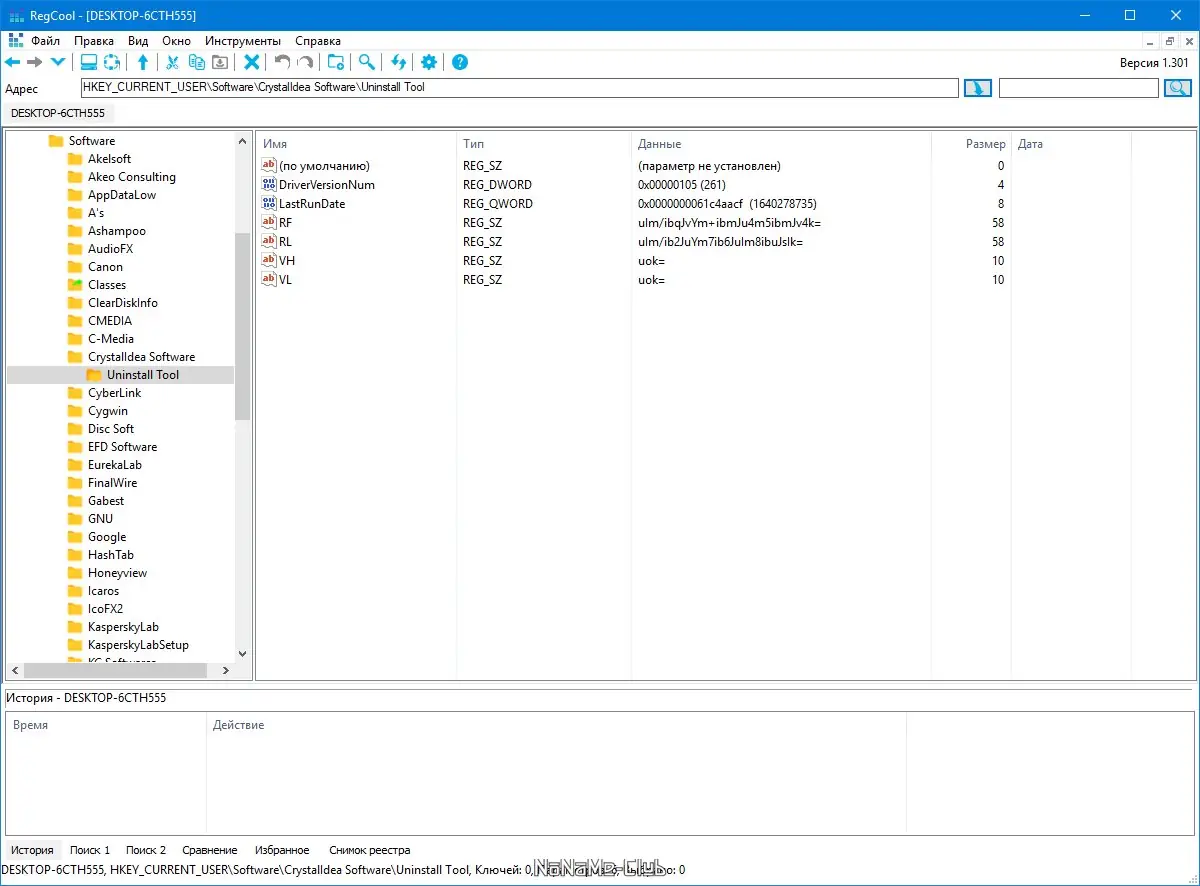The height and width of the screenshot is (886, 1200).
Task: Switch to the Снимок реестра tab
Action: point(370,850)
